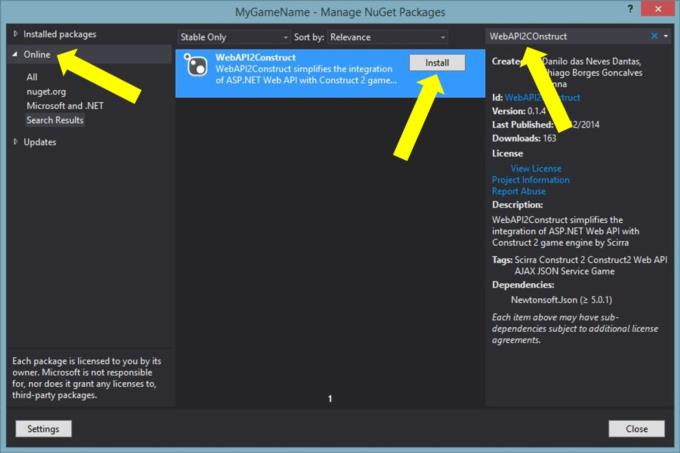
Task: Click the Version 0.1.4 text
Action: pyautogui.click(x=519, y=111)
